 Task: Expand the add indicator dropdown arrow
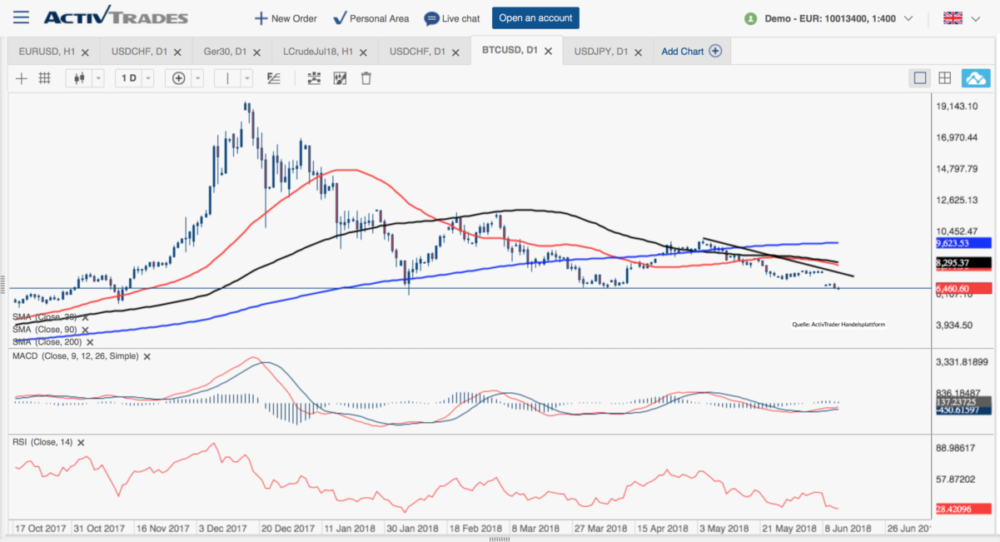198,78
